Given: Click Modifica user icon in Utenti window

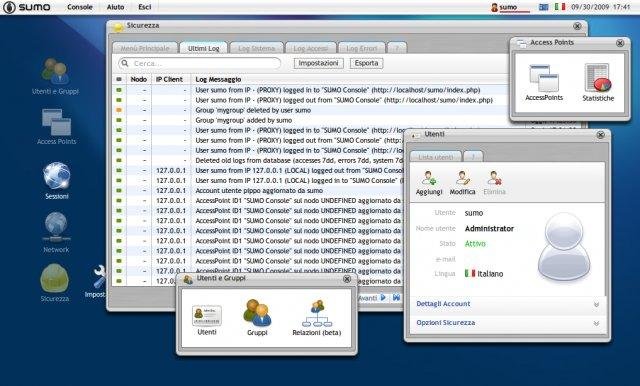Looking at the screenshot, I should point(462,183).
